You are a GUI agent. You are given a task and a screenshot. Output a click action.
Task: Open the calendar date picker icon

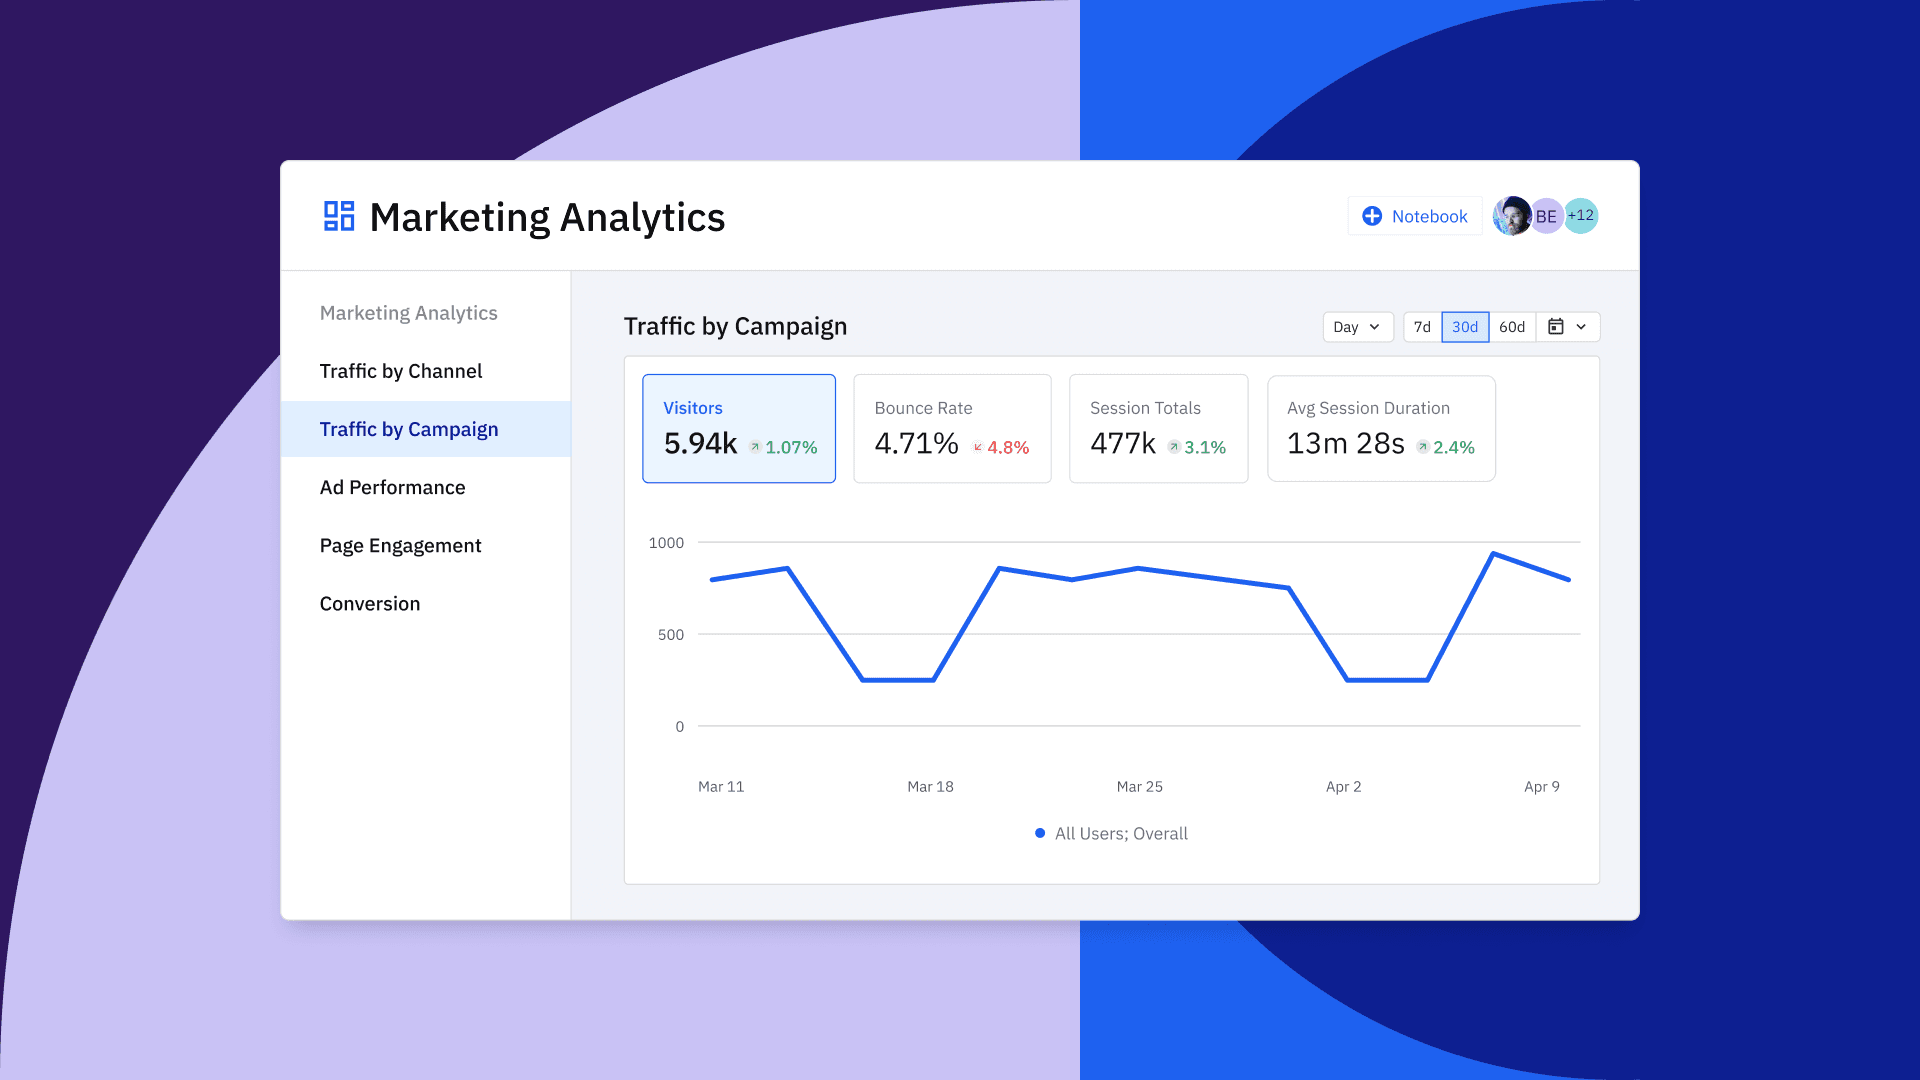[x=1557, y=327]
